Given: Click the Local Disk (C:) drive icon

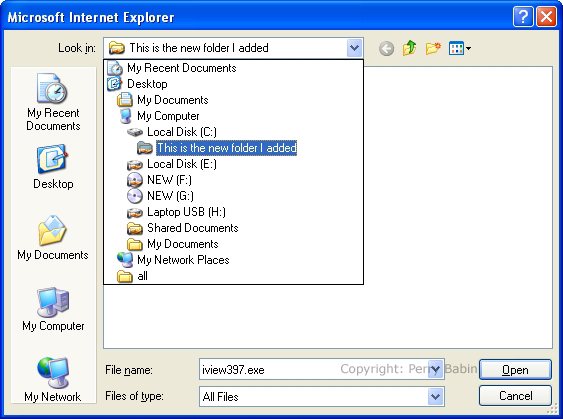Looking at the screenshot, I should point(135,132).
